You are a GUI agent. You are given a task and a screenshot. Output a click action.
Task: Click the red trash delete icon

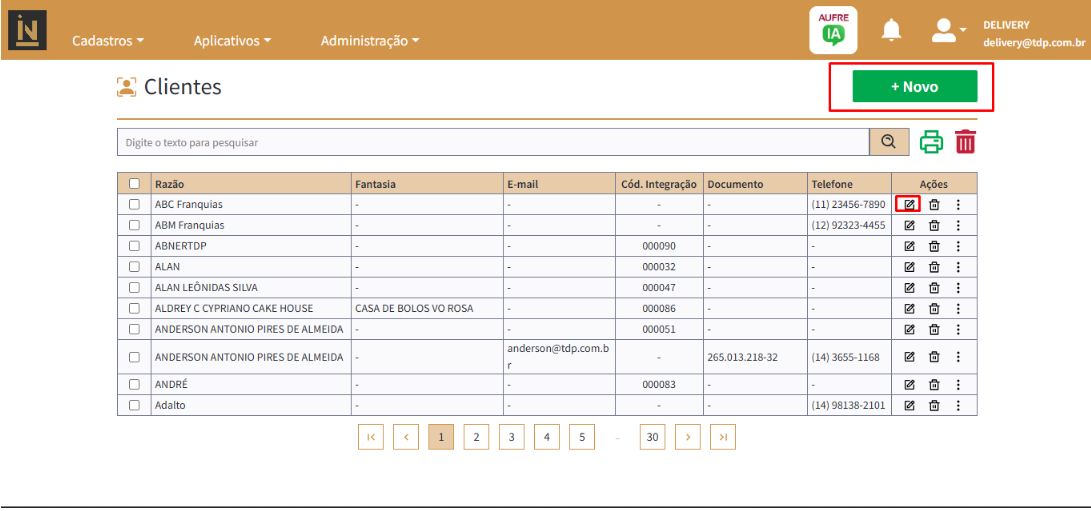pyautogui.click(x=965, y=142)
